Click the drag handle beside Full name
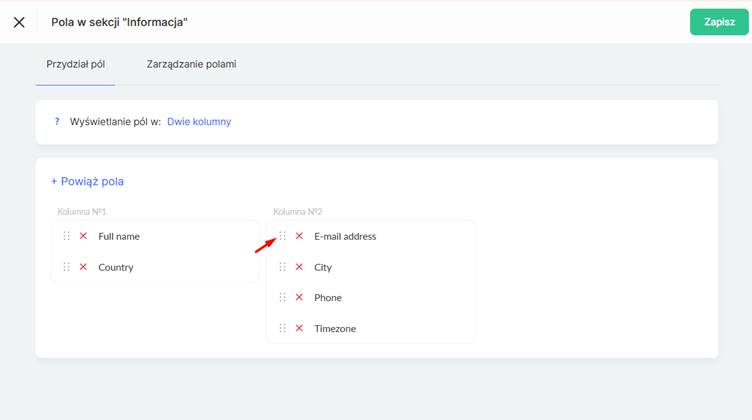This screenshot has width=752, height=420. 67,236
